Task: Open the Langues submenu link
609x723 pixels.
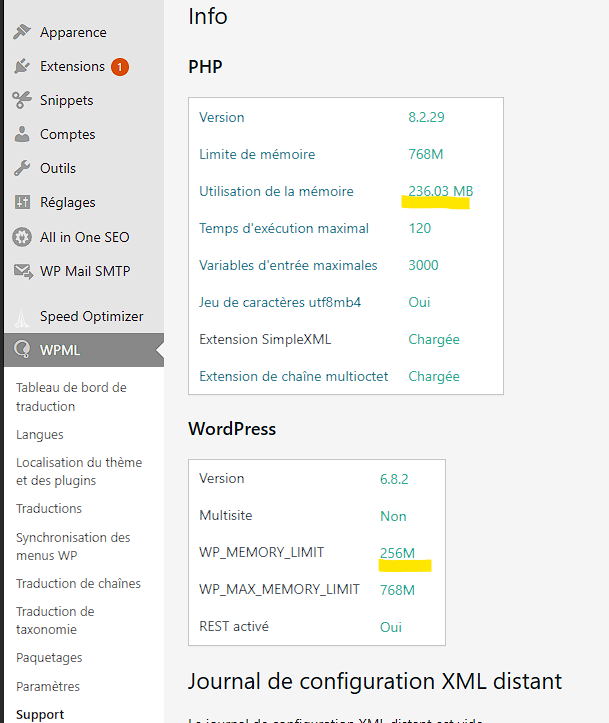Action: pyautogui.click(x=40, y=435)
